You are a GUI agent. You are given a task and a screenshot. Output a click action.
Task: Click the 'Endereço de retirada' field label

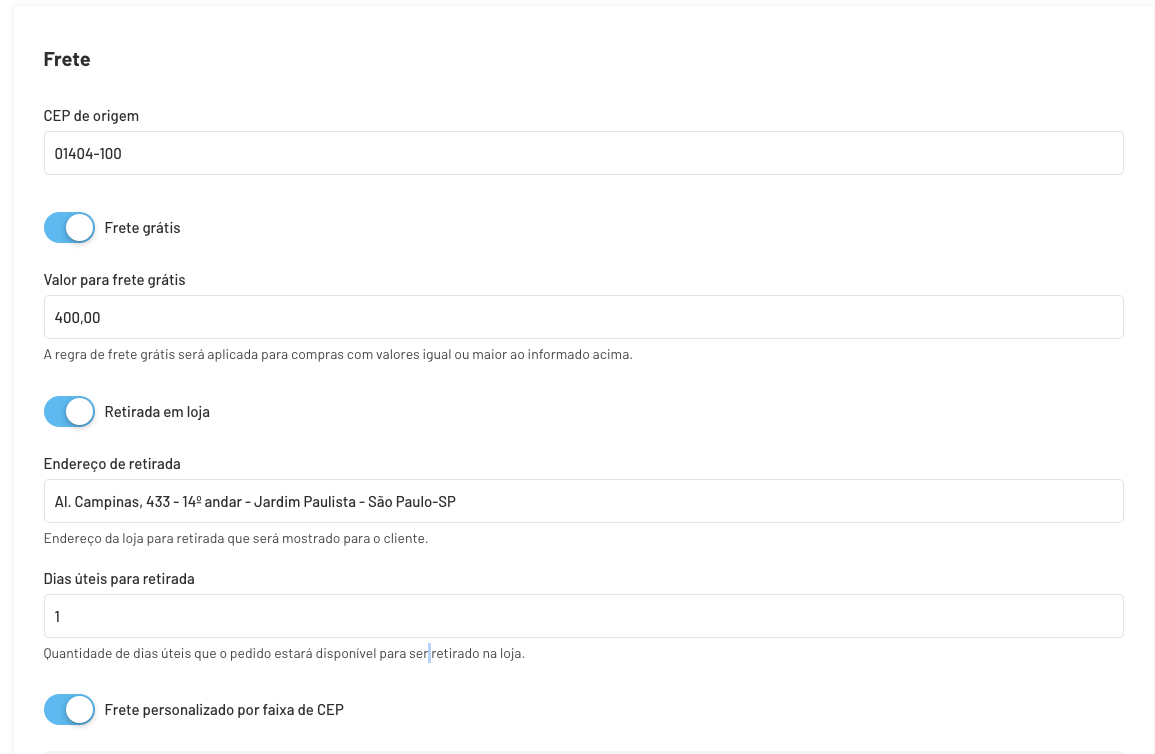(112, 464)
